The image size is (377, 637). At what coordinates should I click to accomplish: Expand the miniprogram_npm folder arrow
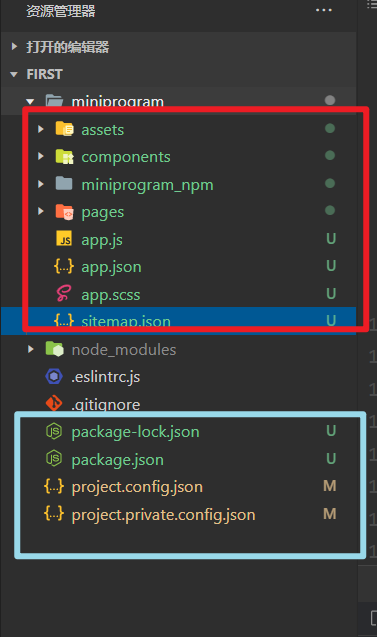click(x=41, y=184)
